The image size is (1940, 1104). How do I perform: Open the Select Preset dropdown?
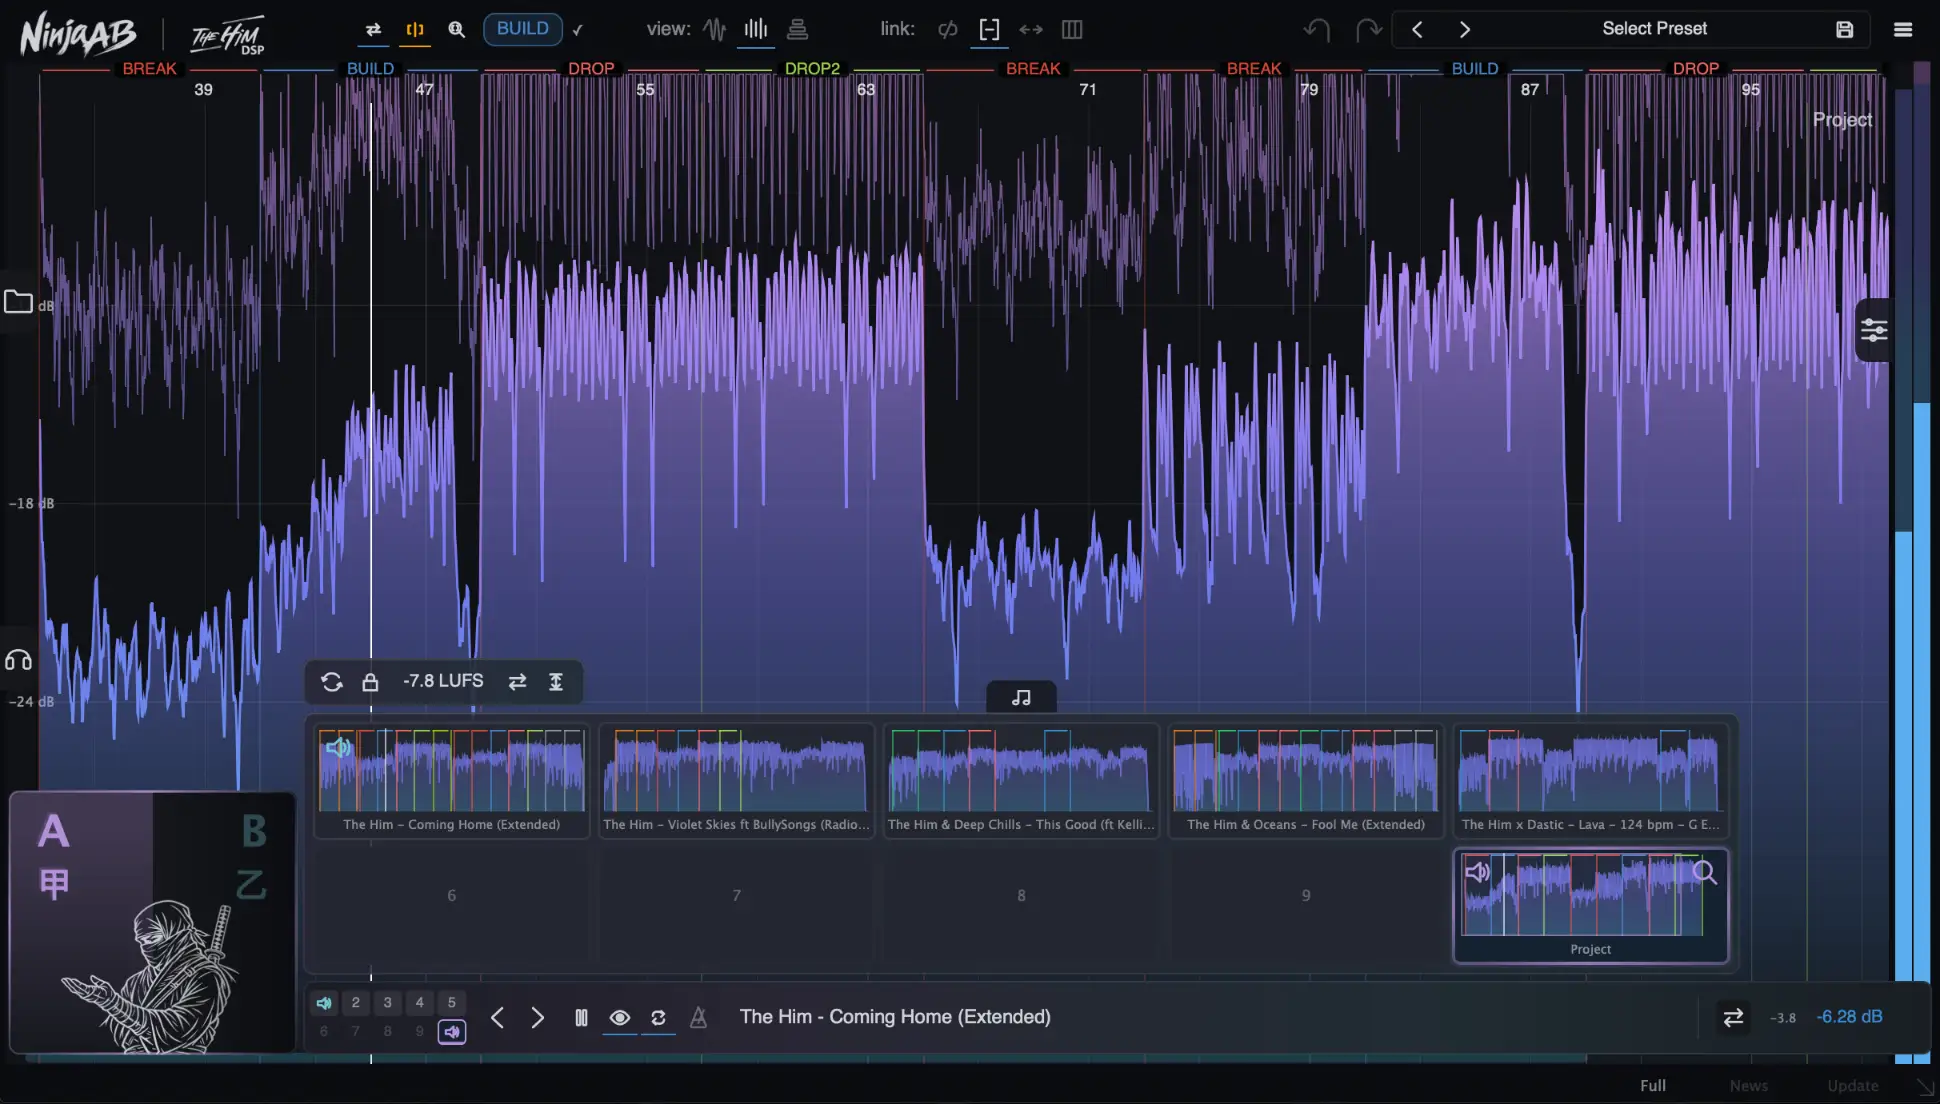click(1654, 29)
